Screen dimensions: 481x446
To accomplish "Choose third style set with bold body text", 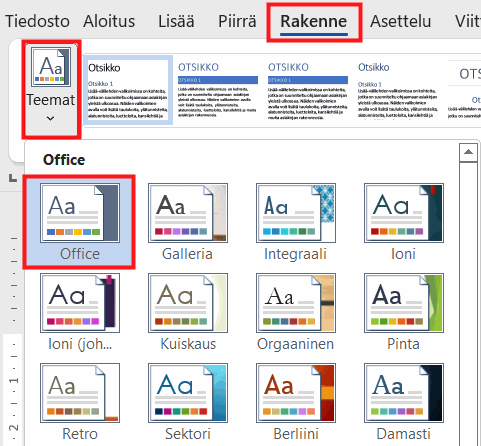I will 308,90.
